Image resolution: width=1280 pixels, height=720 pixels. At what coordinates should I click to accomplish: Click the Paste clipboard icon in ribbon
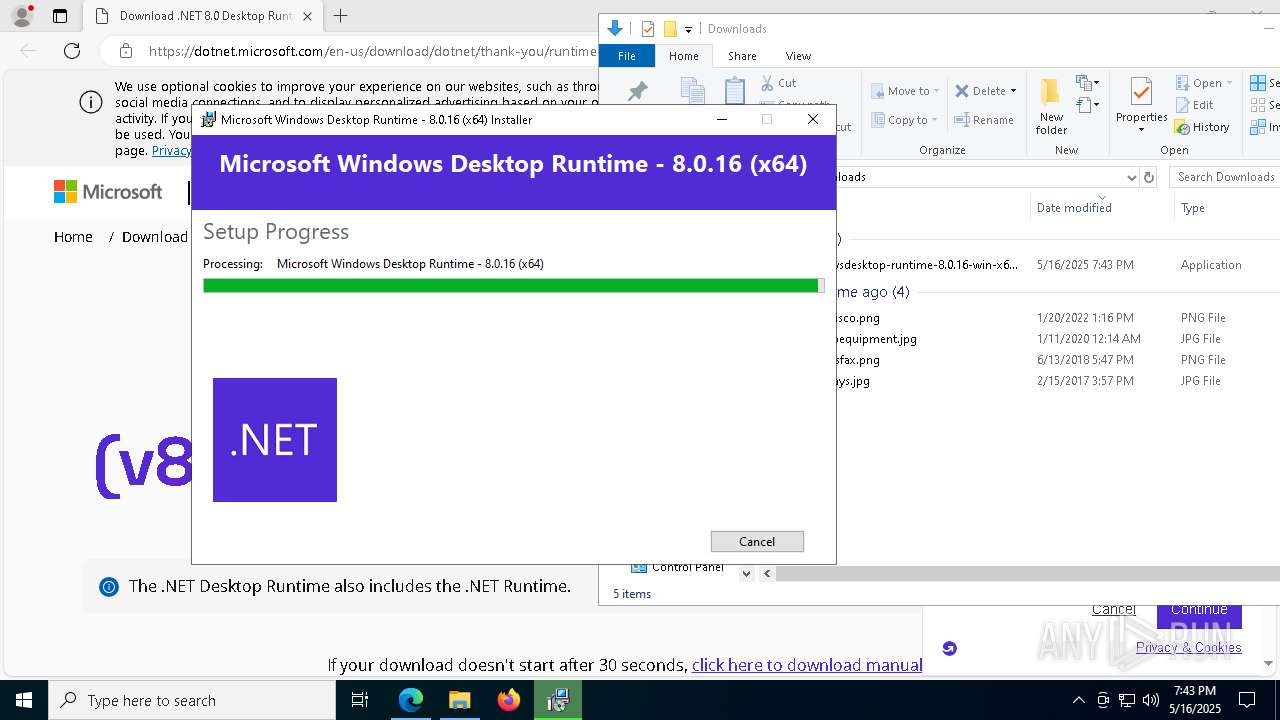735,90
